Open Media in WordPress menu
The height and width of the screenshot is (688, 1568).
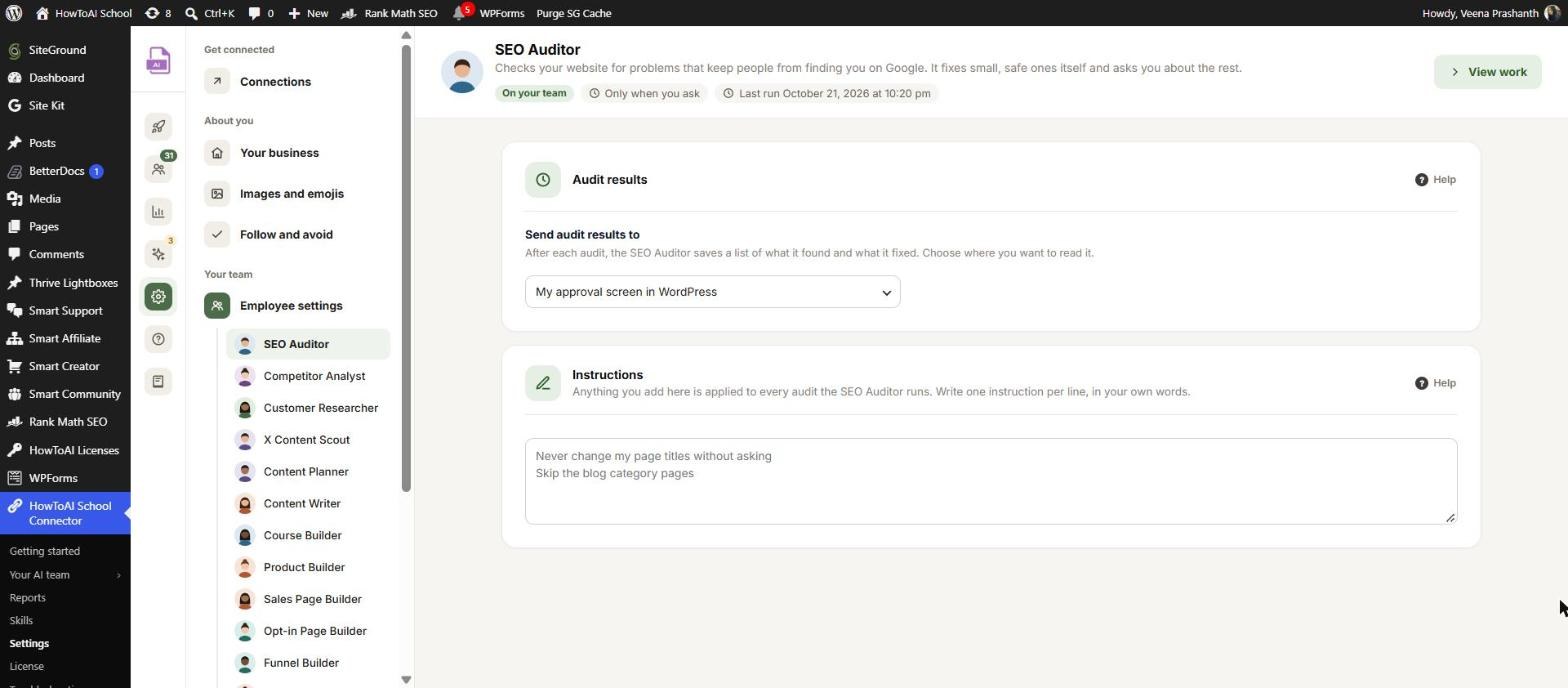[65, 199]
